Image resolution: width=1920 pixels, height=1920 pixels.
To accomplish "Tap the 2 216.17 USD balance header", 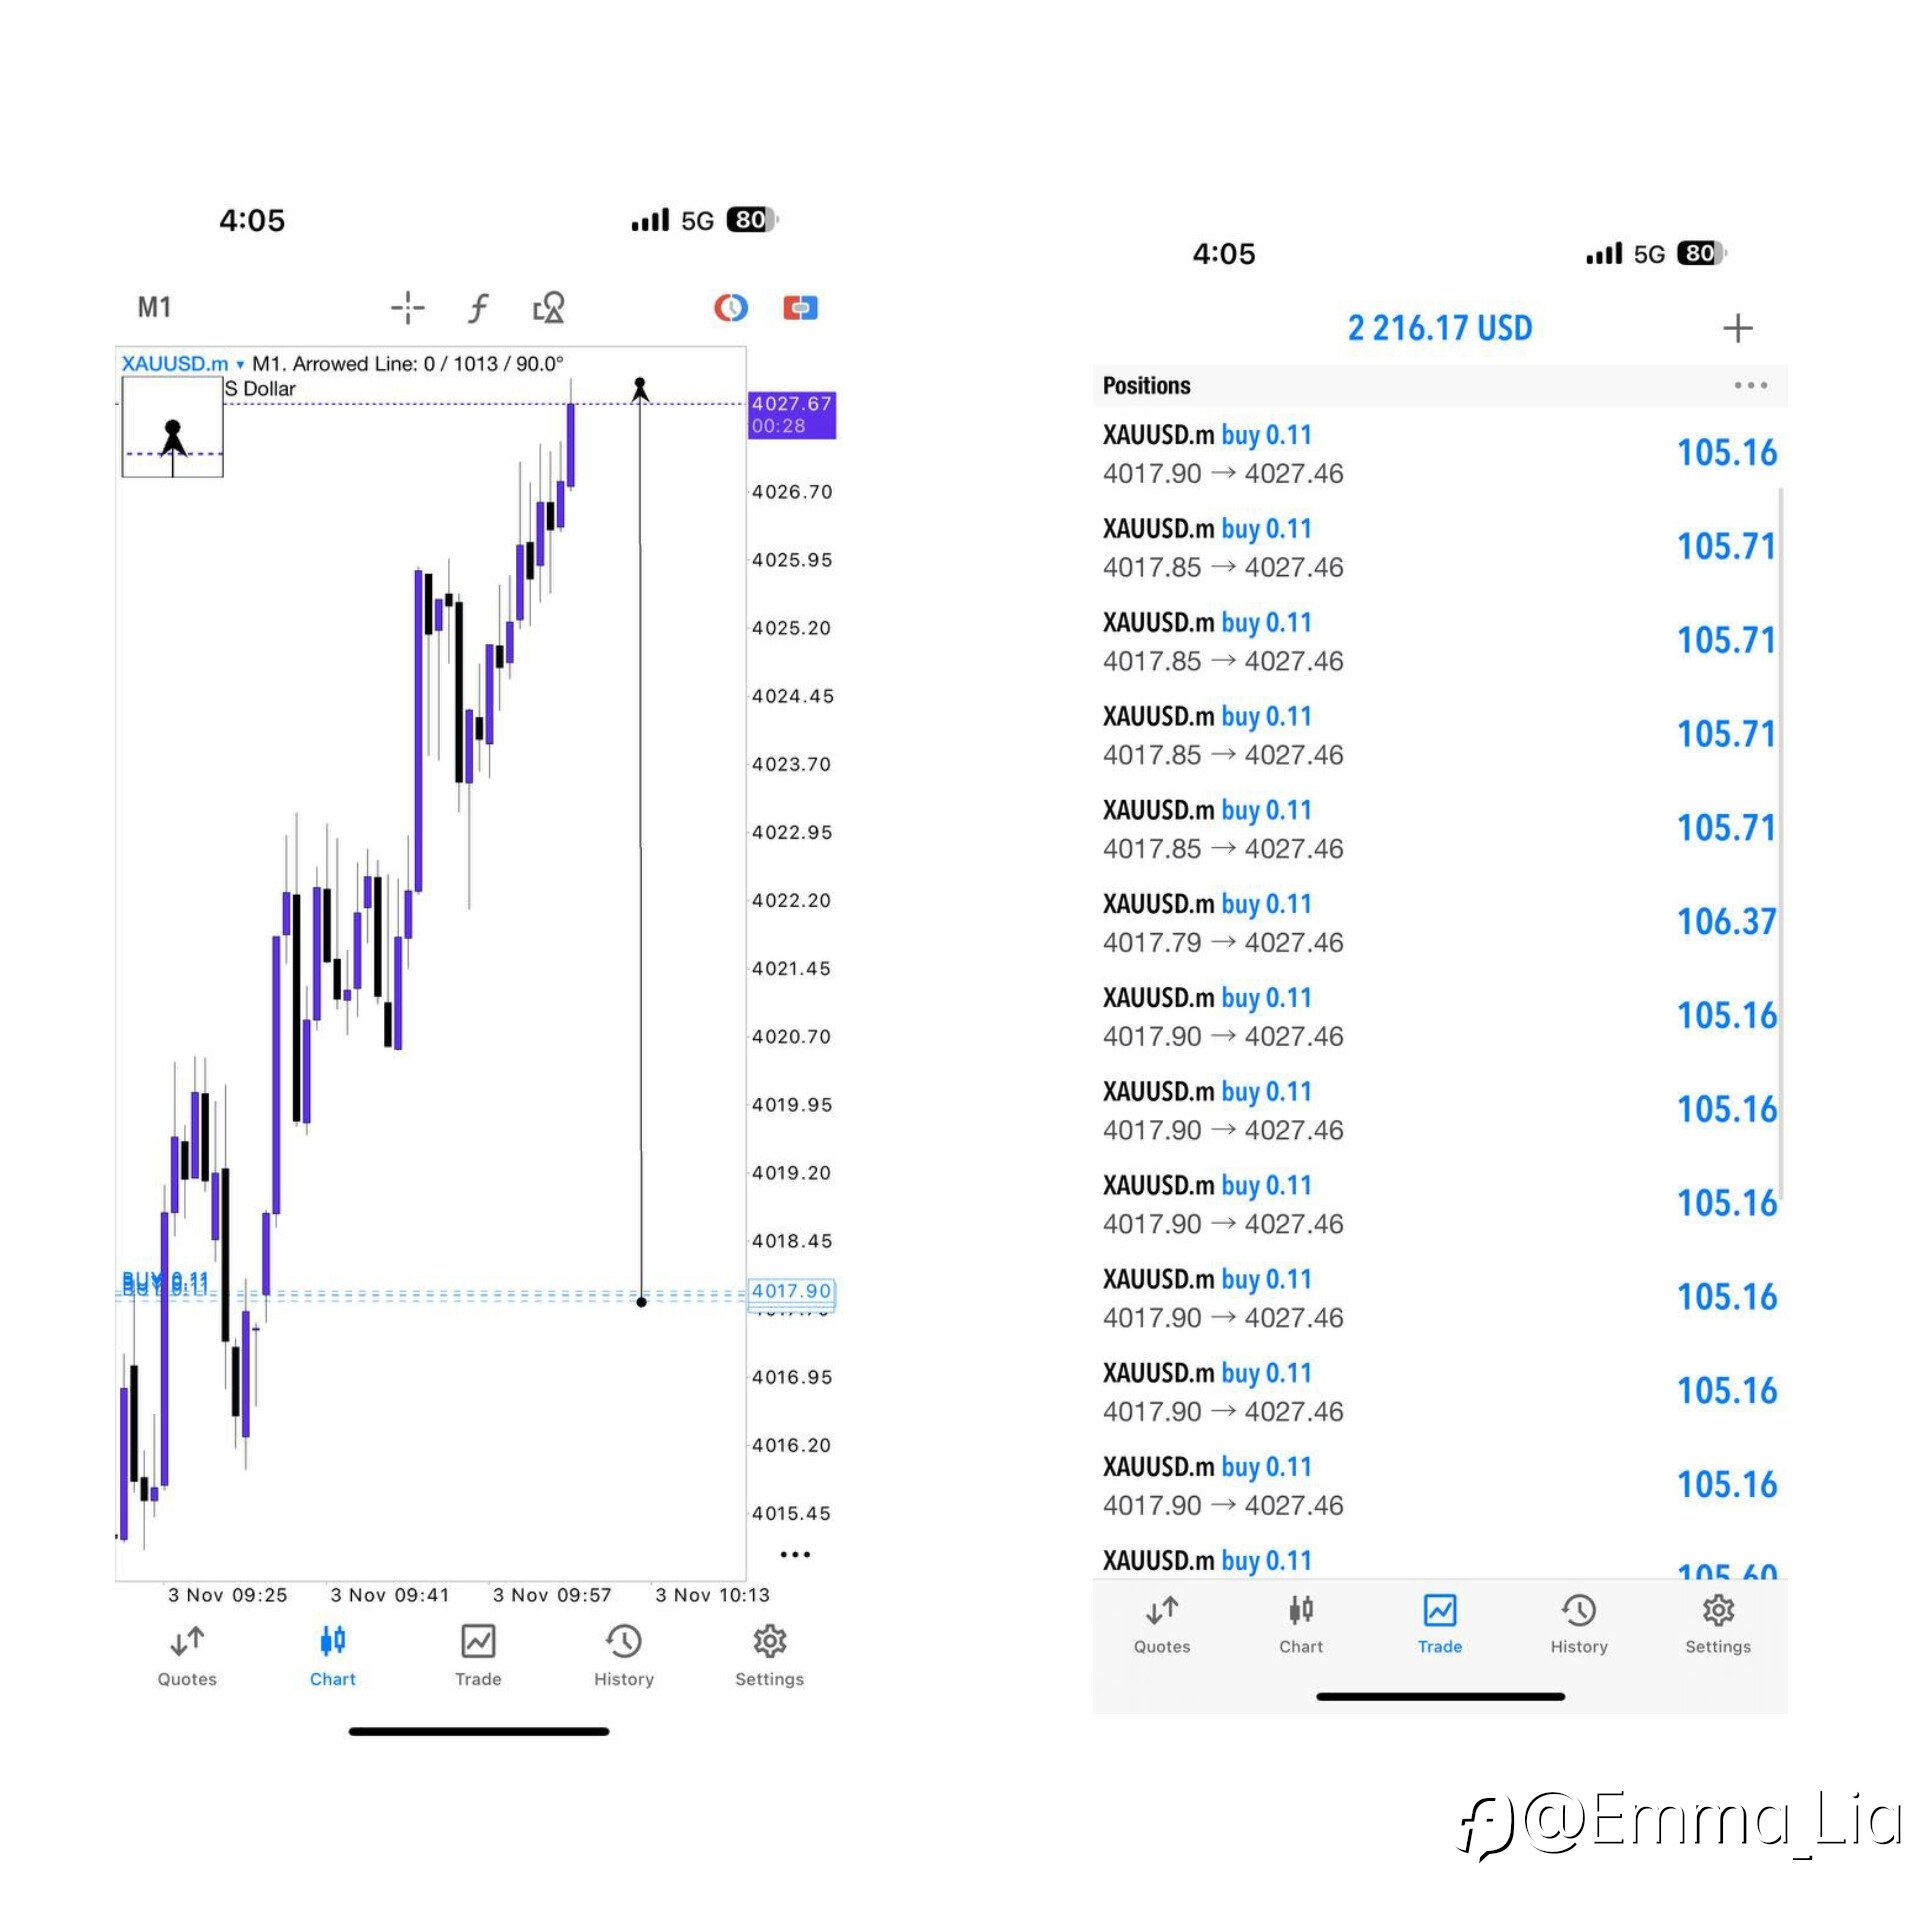I will click(1439, 328).
